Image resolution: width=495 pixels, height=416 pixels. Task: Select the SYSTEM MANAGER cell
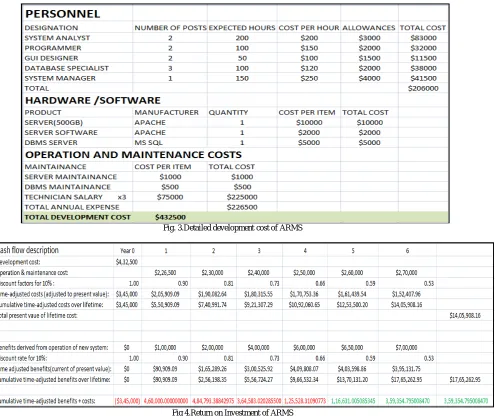(60, 78)
